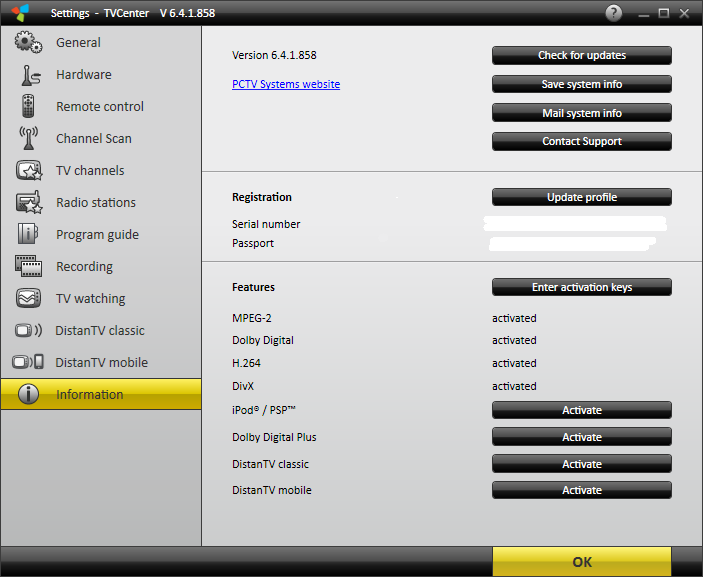The image size is (703, 577).
Task: Click the H.264 feature label
Action: coord(246,363)
